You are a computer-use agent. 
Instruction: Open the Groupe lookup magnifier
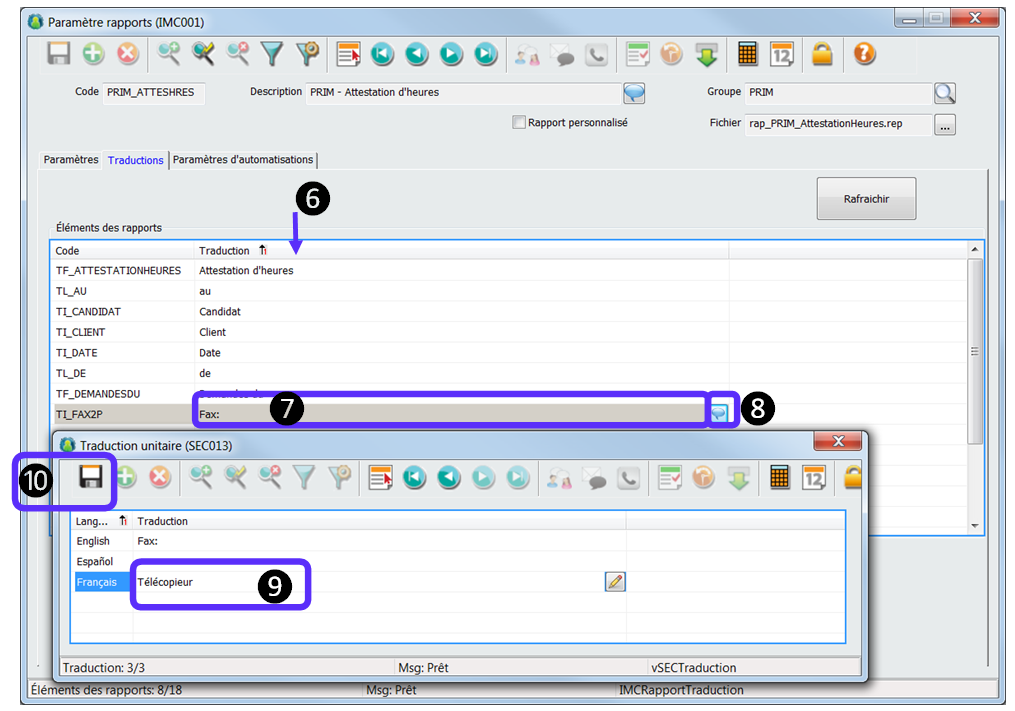(944, 93)
